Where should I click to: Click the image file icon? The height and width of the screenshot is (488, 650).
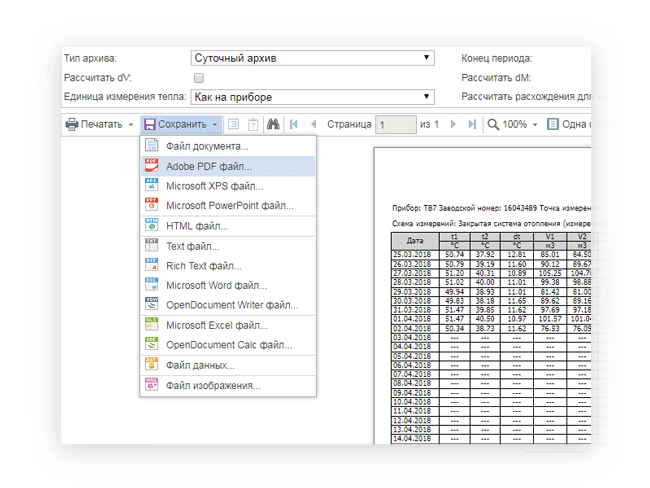pos(151,384)
